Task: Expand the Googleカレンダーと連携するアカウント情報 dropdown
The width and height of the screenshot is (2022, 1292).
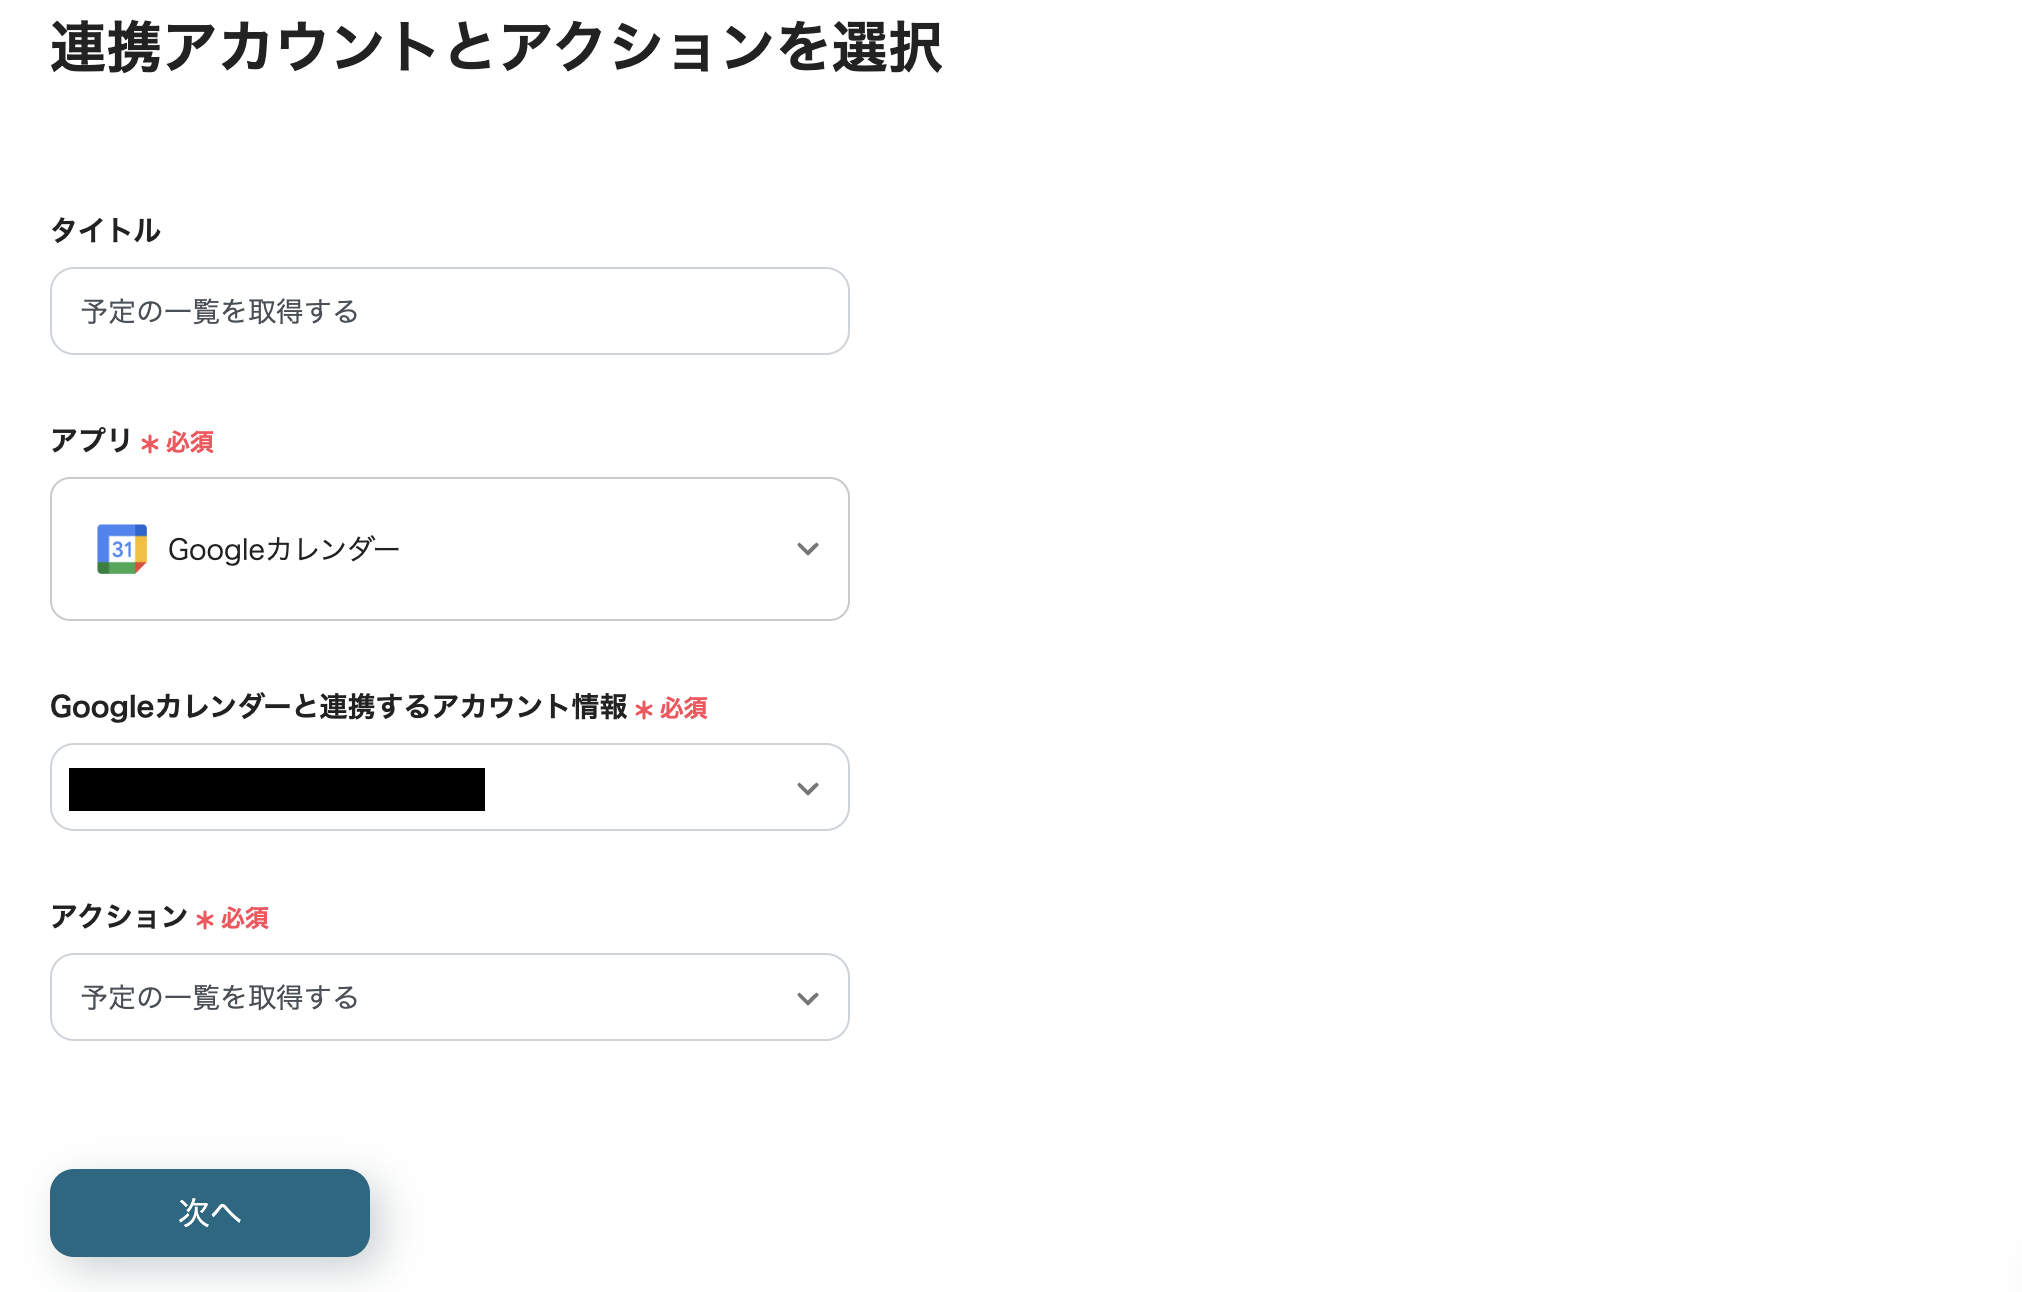Action: tap(807, 787)
